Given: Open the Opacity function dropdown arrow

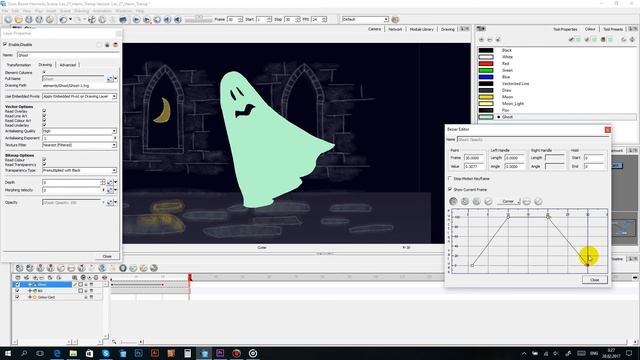Looking at the screenshot, I should coord(116,202).
